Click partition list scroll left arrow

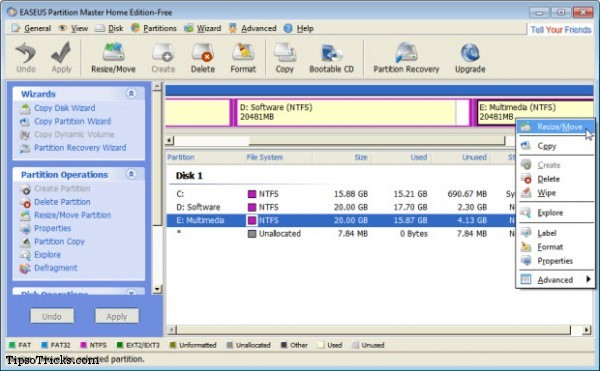point(171,329)
